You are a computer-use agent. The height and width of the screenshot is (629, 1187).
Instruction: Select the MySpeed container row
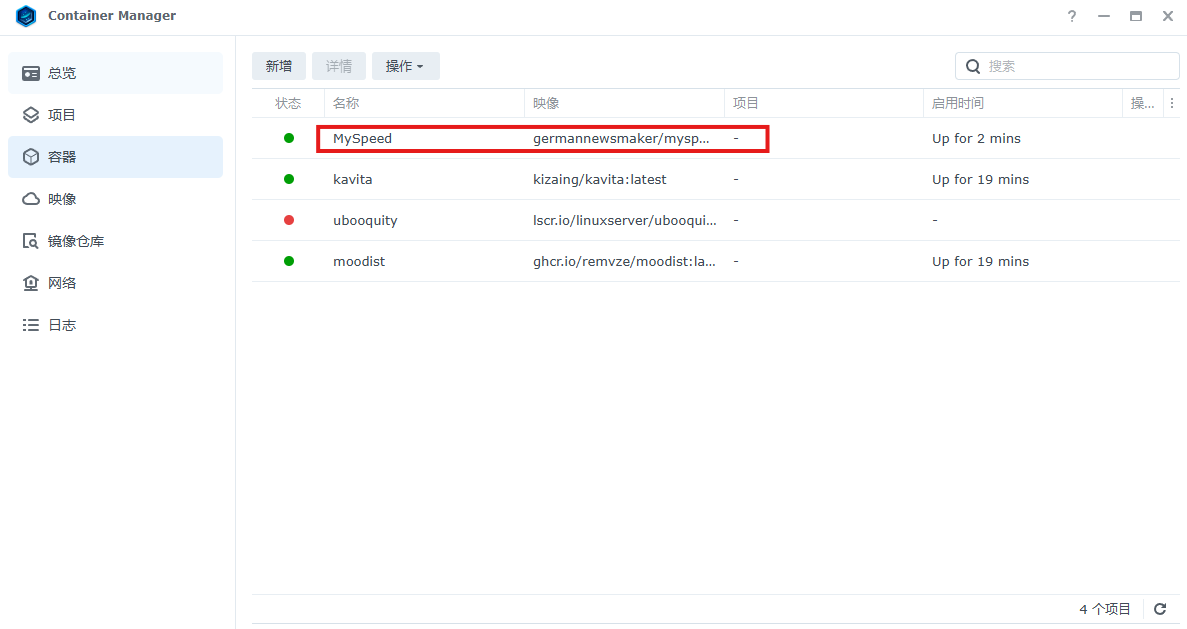tap(362, 139)
